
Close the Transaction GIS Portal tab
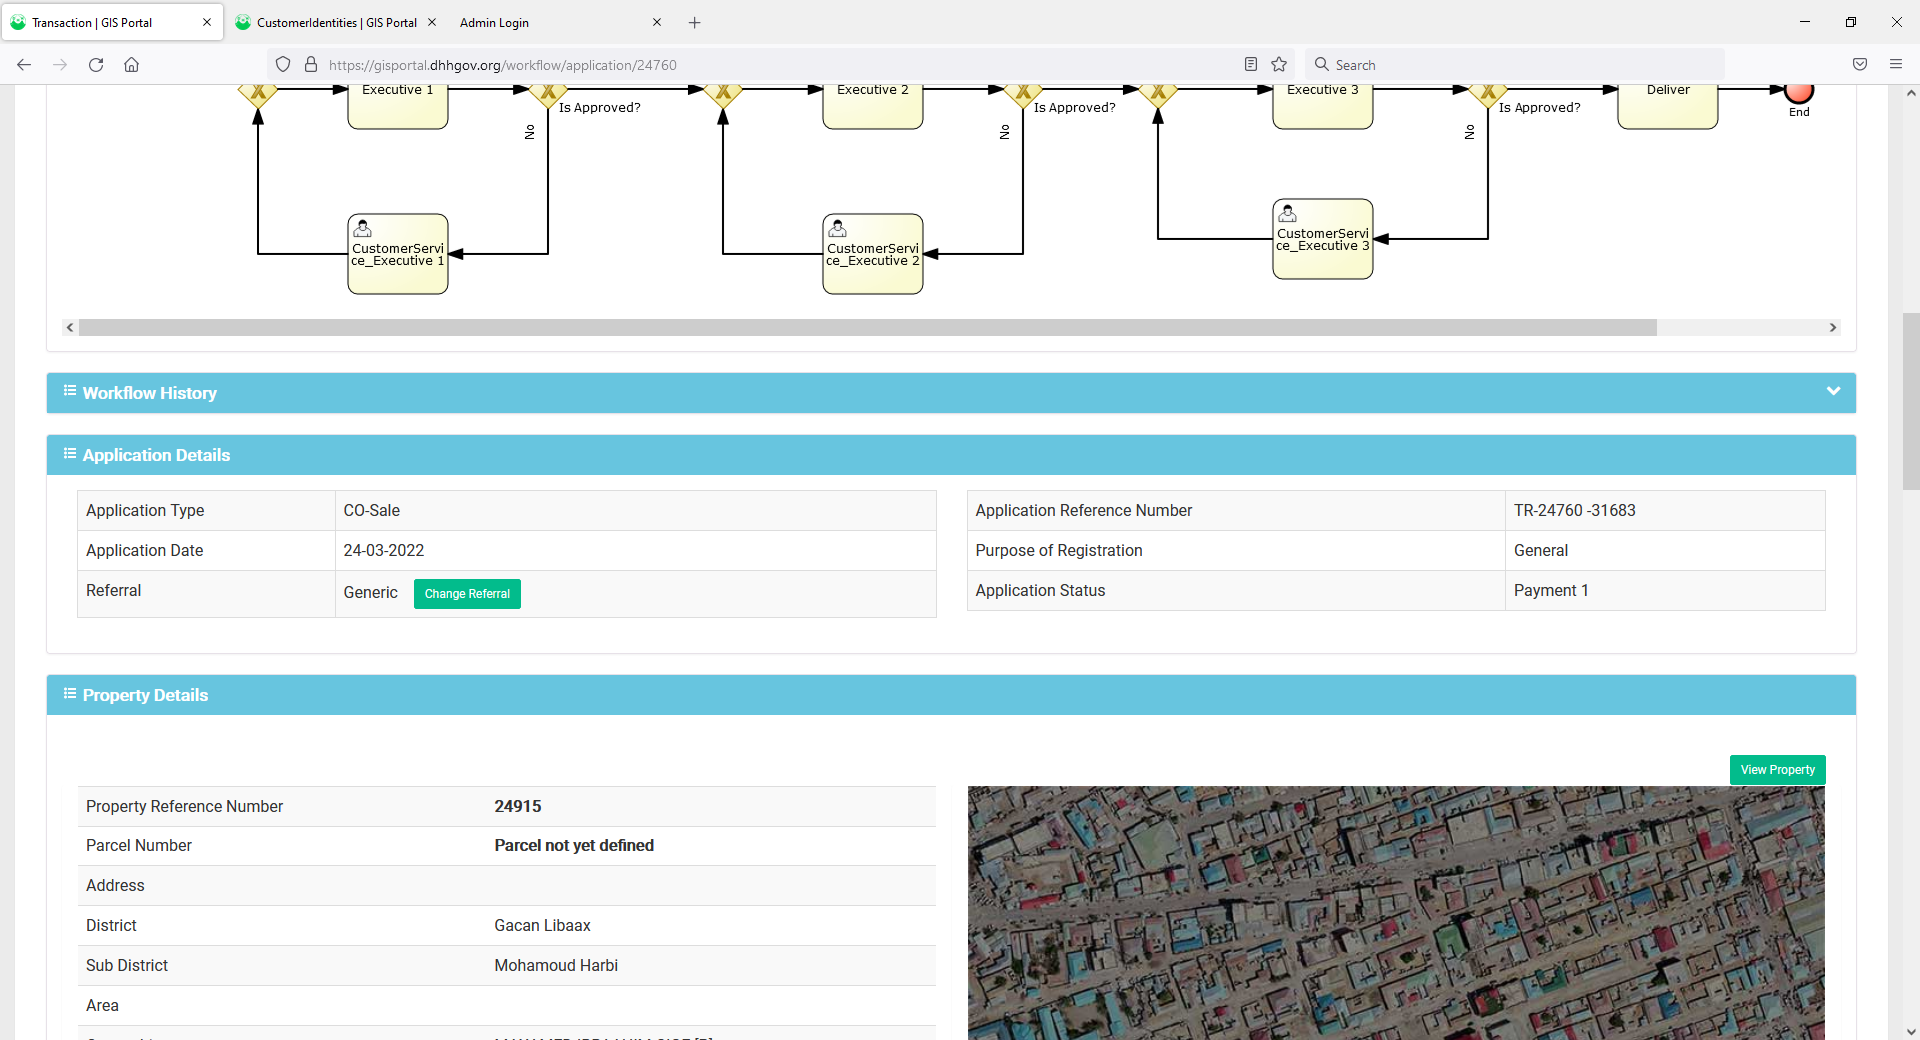[x=207, y=22]
